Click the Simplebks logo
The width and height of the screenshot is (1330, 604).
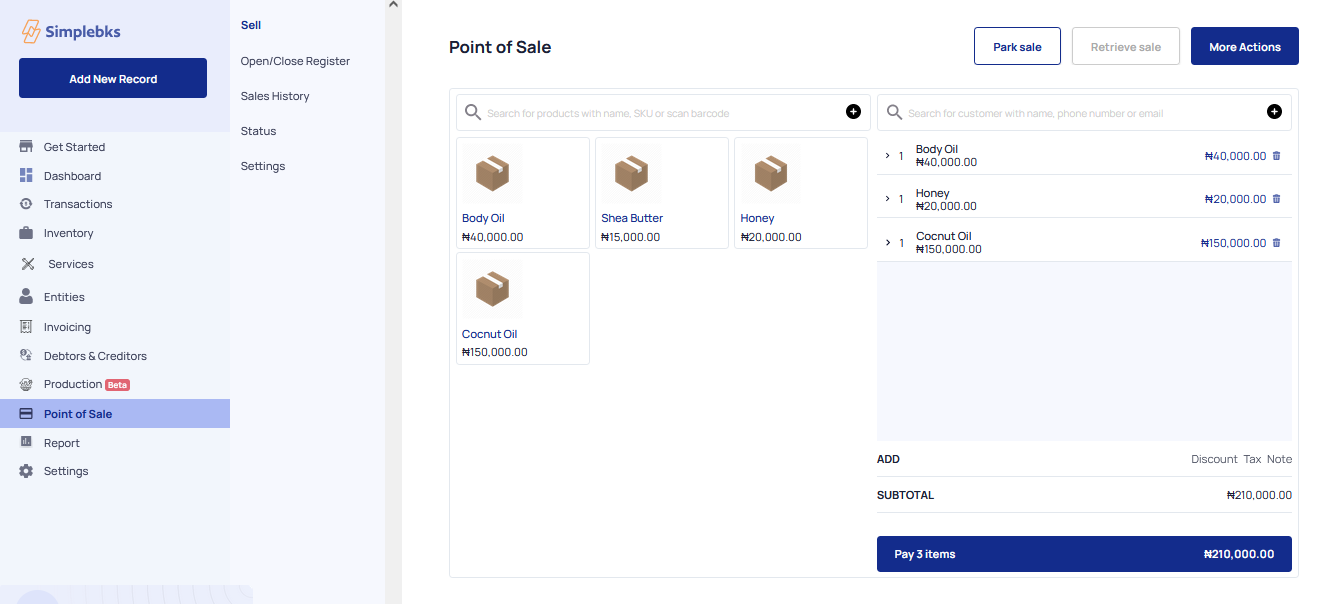tap(71, 32)
